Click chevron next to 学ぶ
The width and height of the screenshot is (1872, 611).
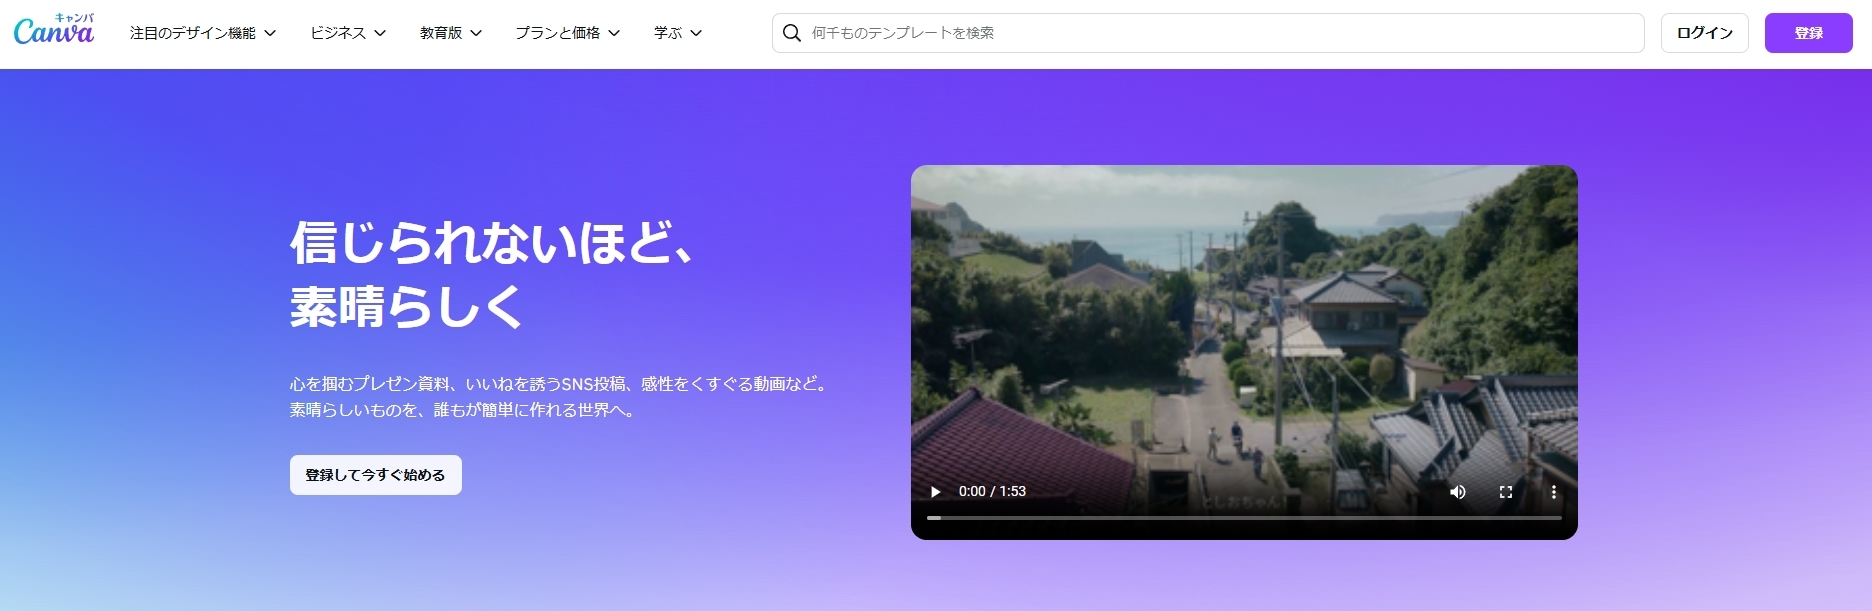[697, 33]
